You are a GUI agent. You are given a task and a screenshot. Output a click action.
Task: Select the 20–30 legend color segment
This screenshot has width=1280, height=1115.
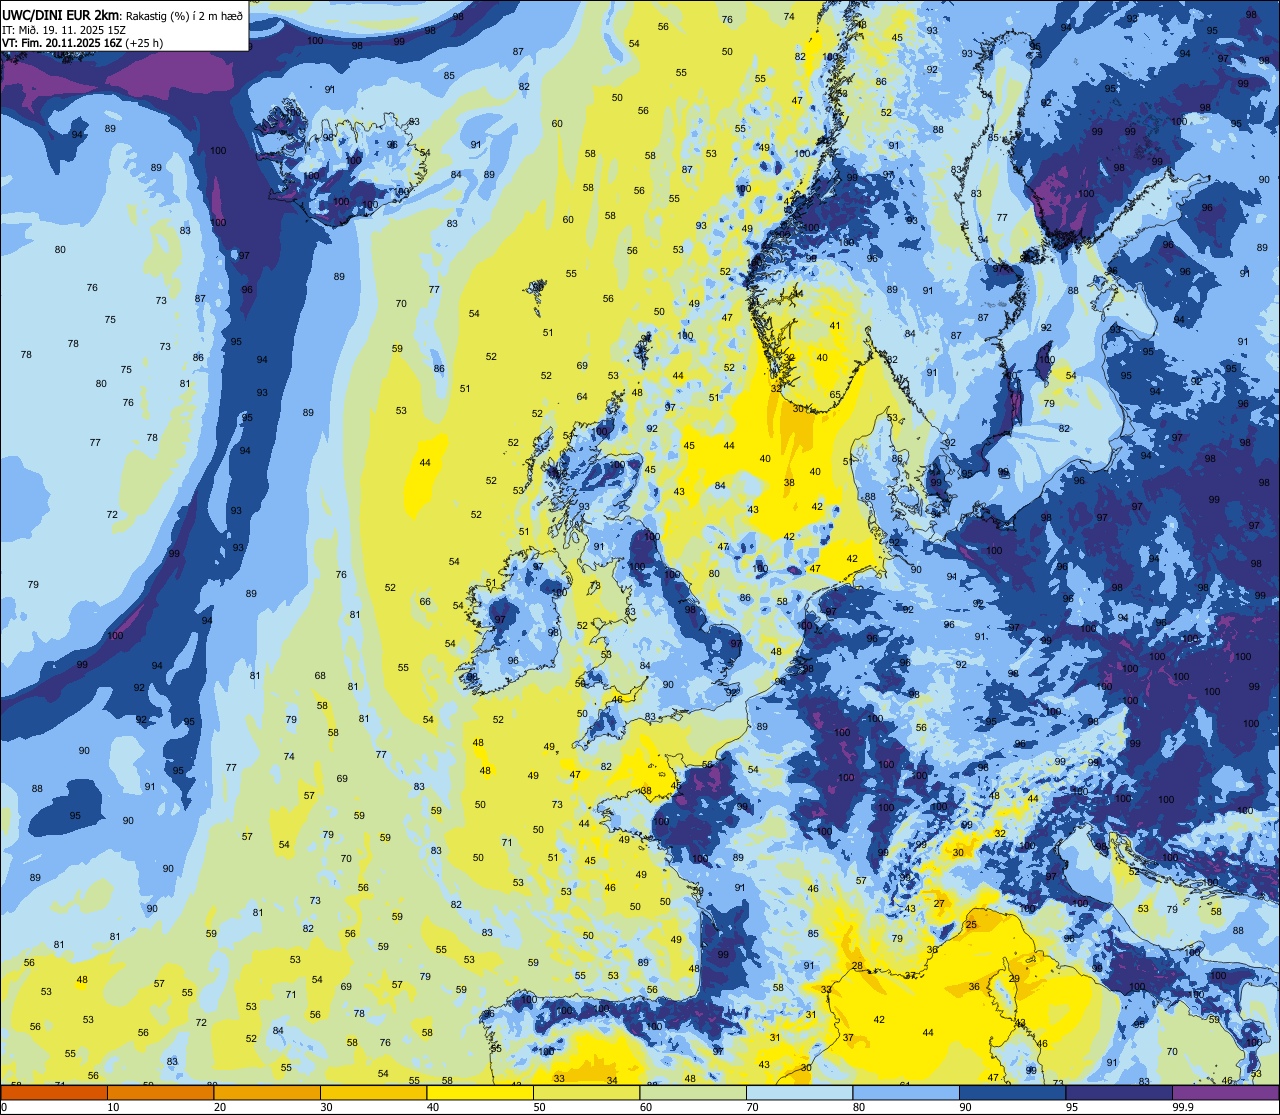click(267, 1093)
